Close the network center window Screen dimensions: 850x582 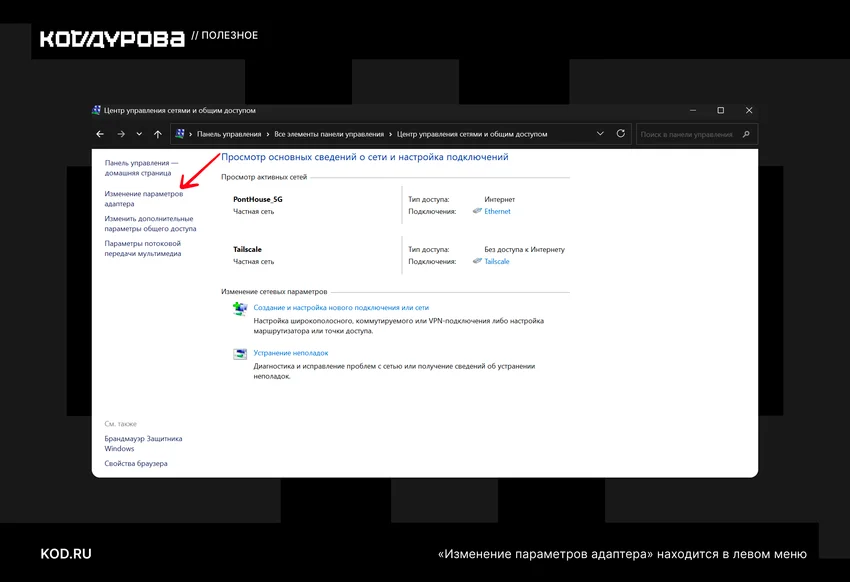749,110
